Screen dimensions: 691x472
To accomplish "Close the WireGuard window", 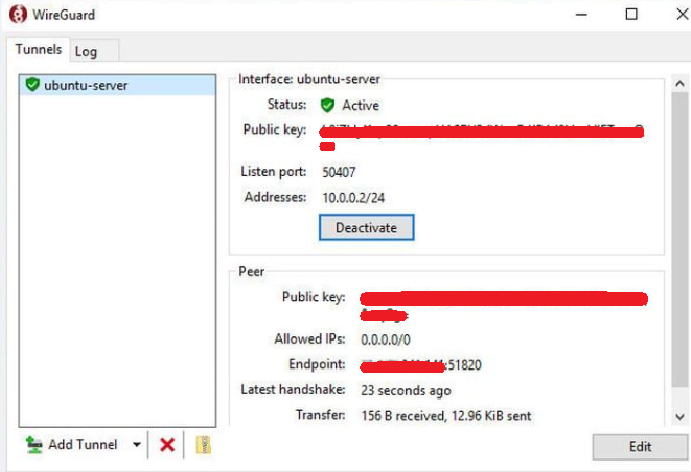I will [x=682, y=14].
